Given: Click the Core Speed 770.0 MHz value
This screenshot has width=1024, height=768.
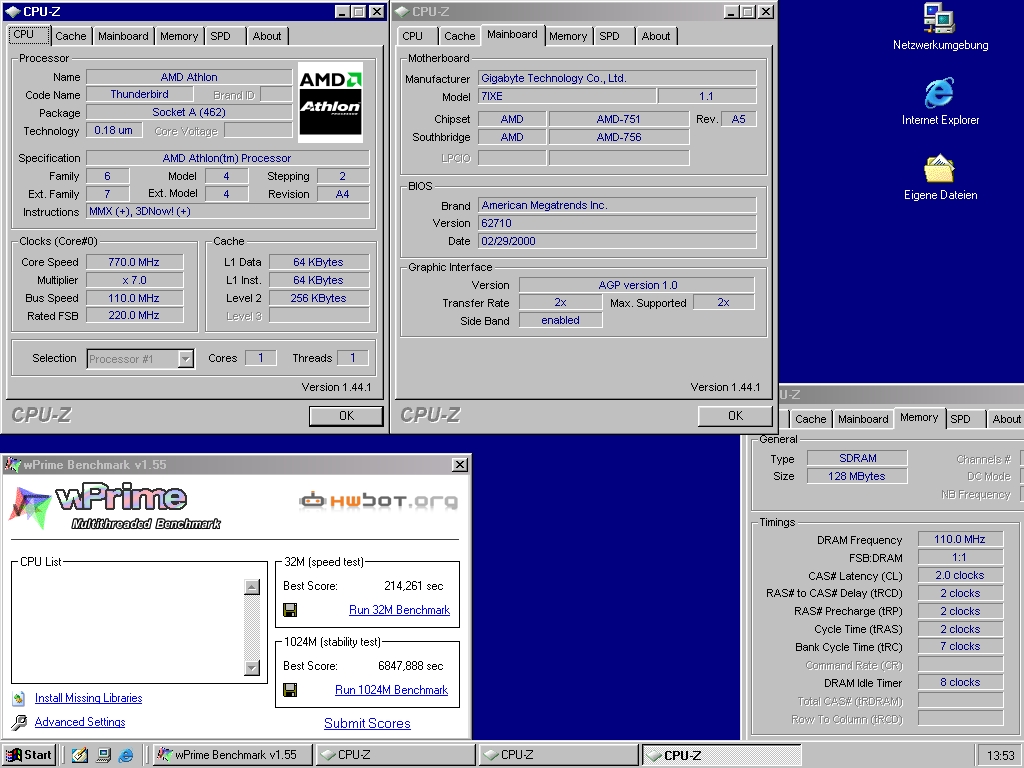Looking at the screenshot, I should coord(134,262).
